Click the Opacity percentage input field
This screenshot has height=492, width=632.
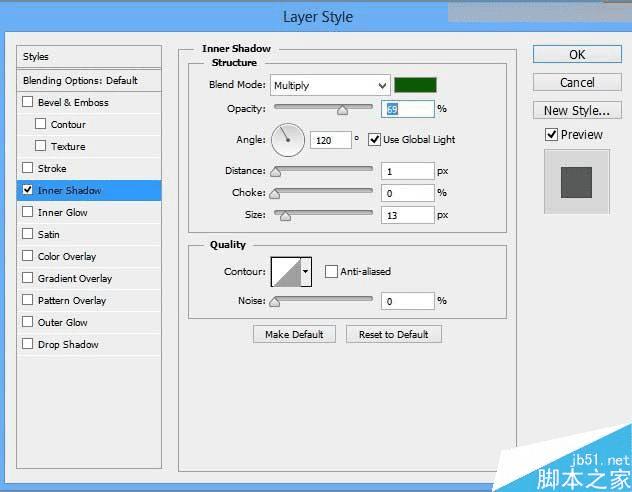407,109
